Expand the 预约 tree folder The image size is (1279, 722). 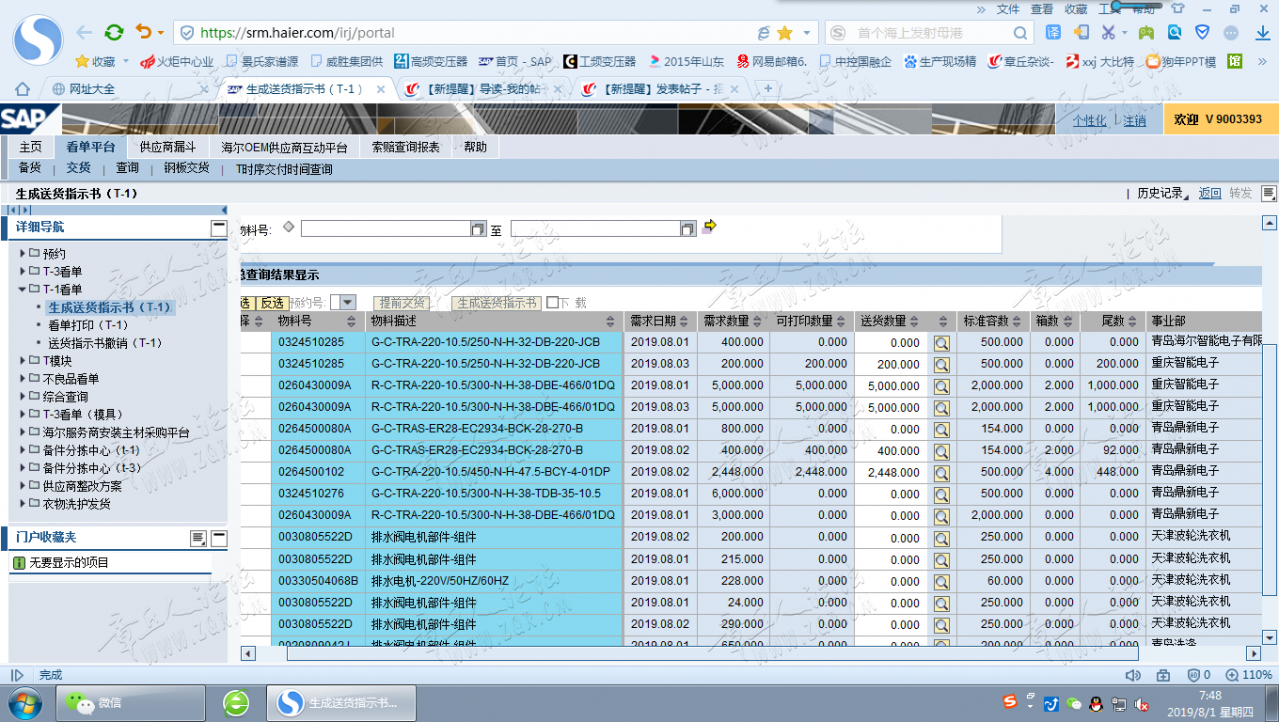click(23, 253)
